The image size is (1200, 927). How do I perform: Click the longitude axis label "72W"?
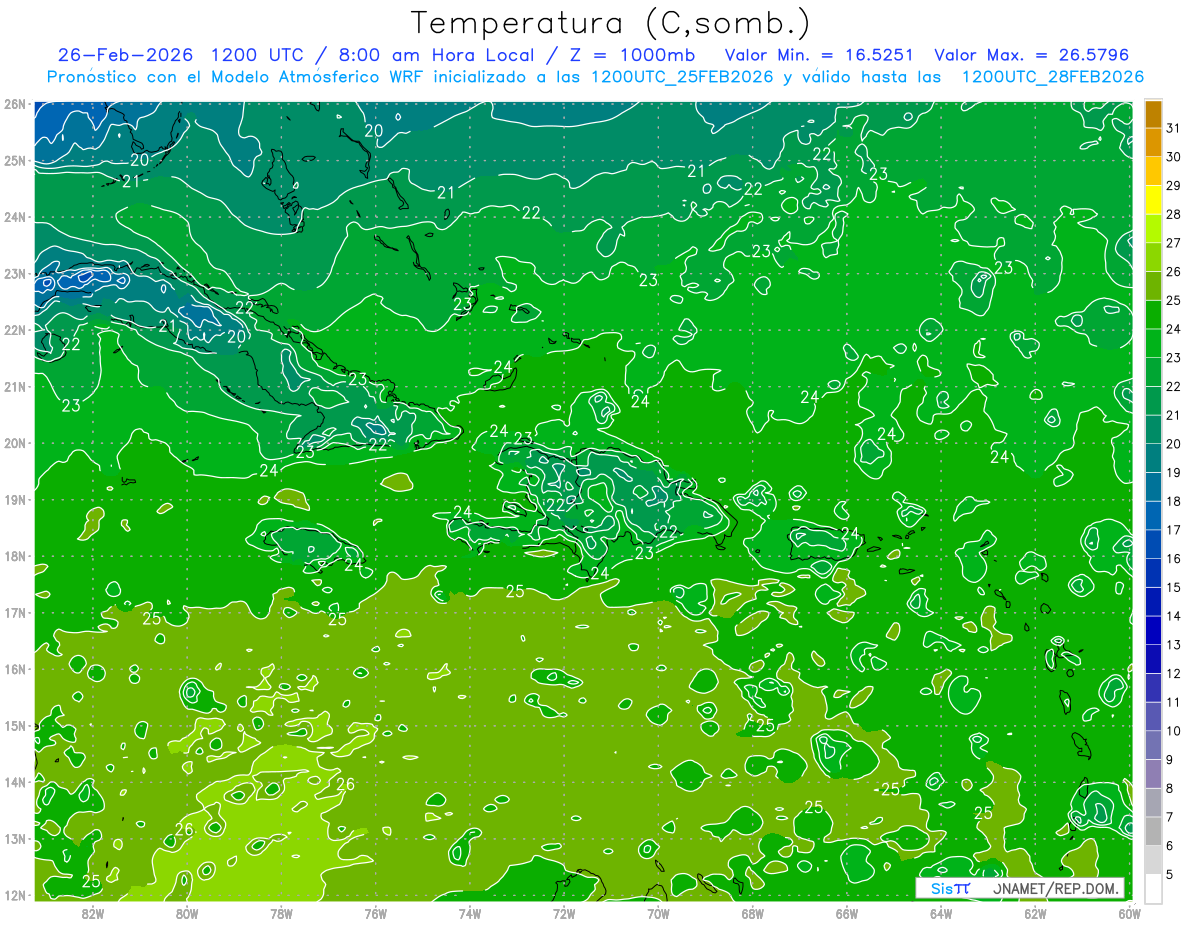click(564, 913)
